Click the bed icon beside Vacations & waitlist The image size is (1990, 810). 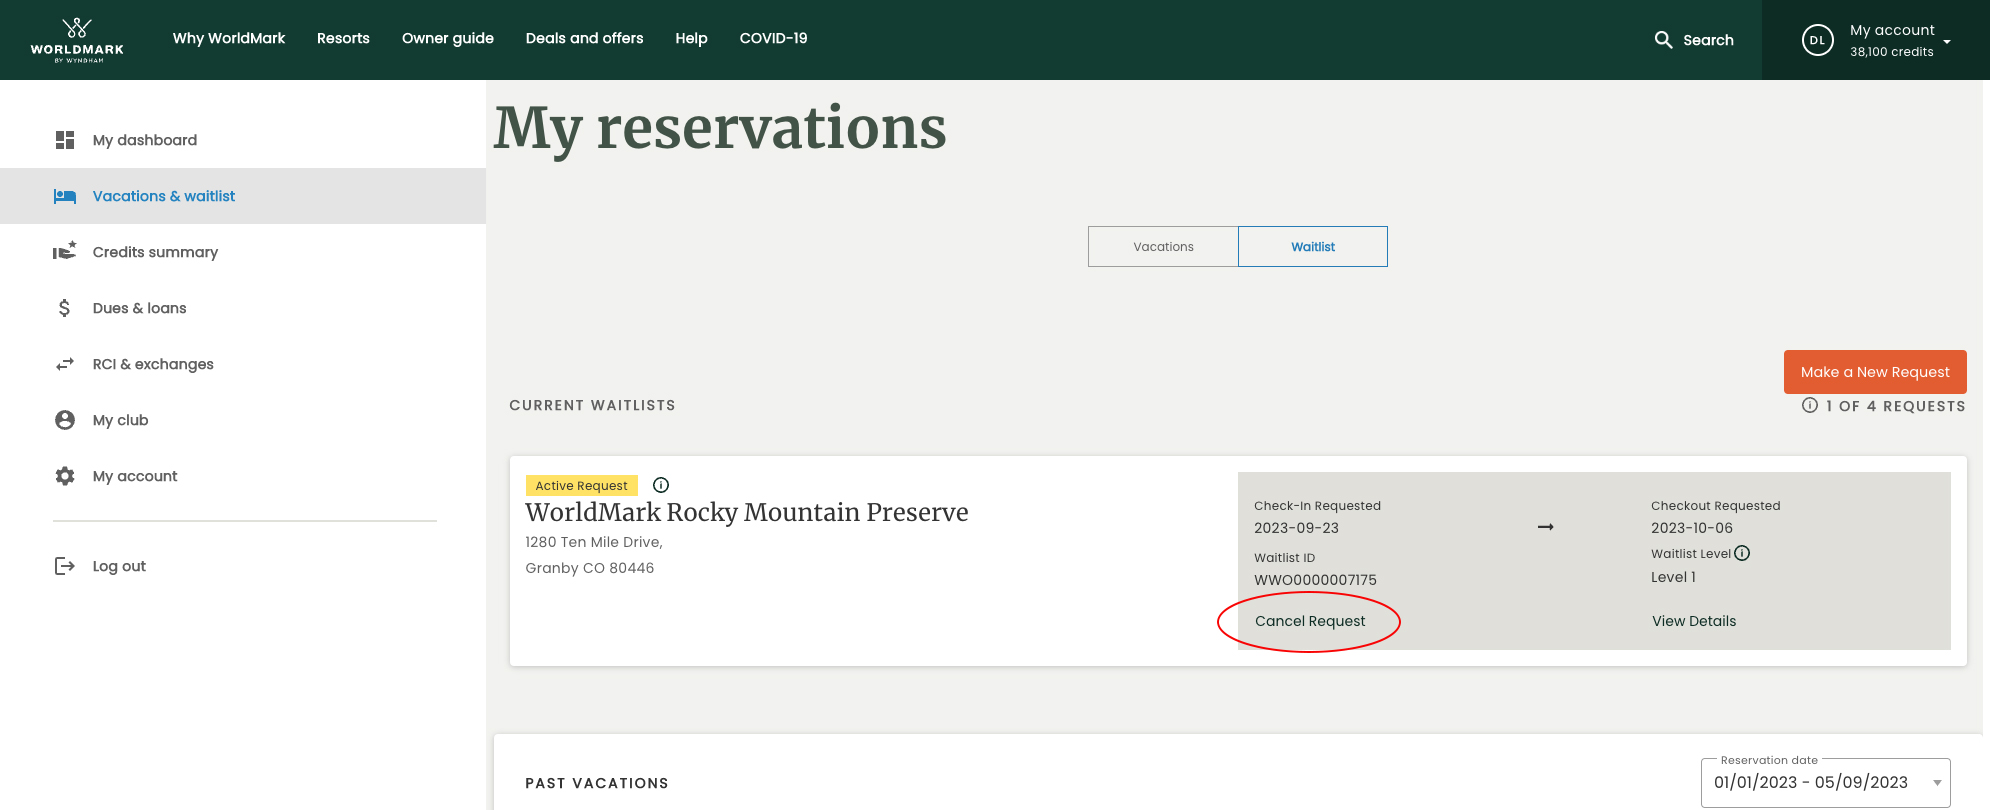[65, 196]
